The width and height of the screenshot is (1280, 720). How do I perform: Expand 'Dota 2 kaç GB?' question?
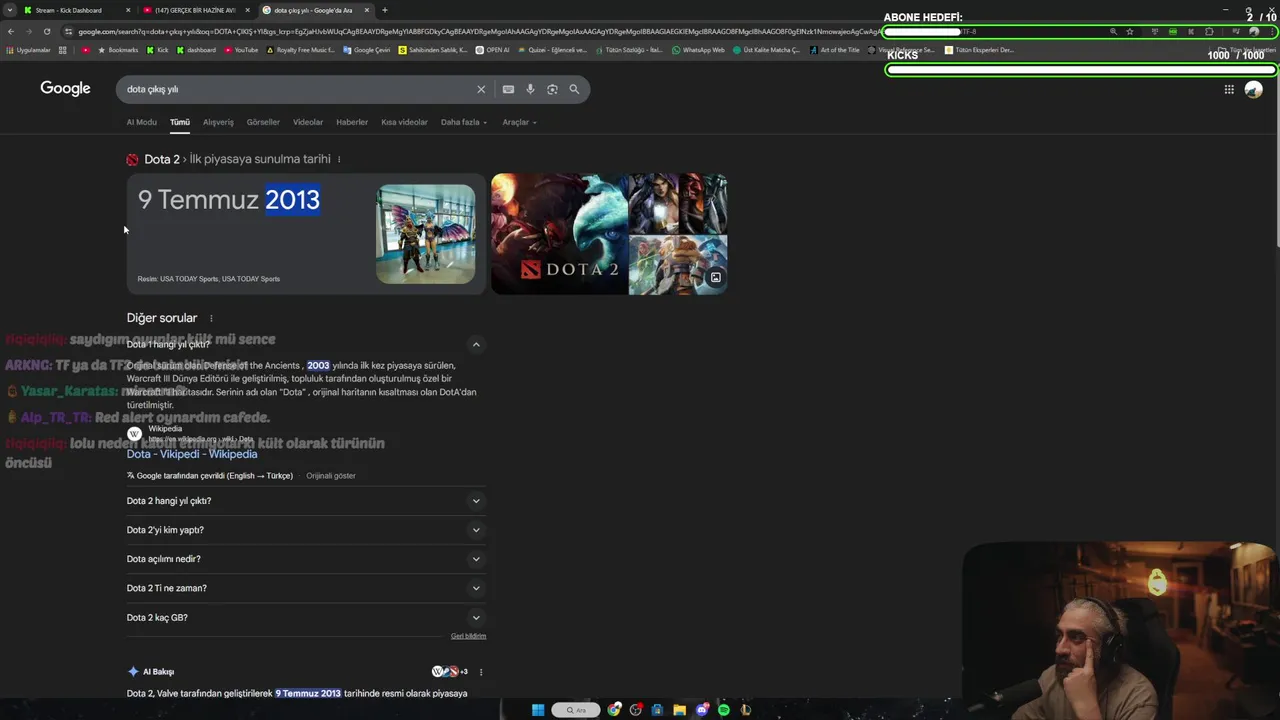pyautogui.click(x=306, y=617)
